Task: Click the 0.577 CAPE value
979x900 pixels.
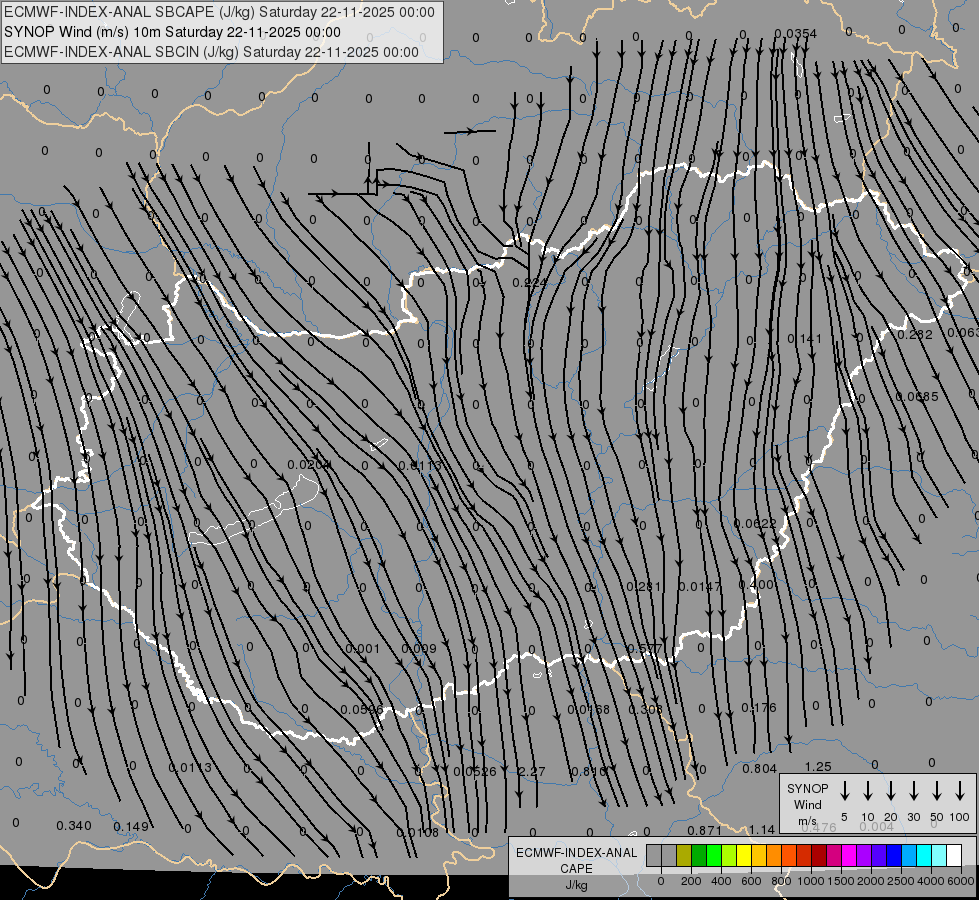Action: [644, 648]
